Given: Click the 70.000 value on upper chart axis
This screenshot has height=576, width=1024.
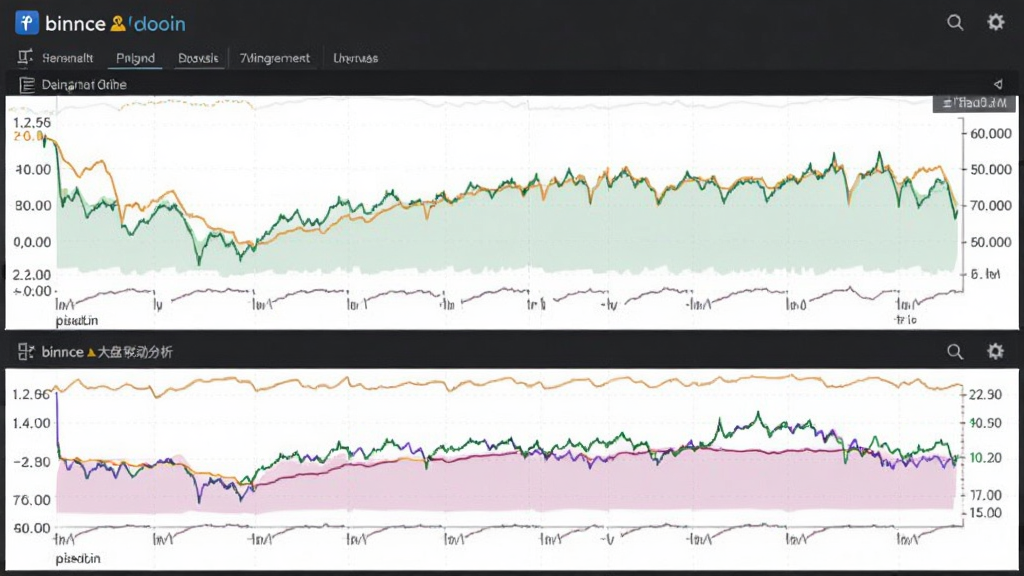Looking at the screenshot, I should pyautogui.click(x=991, y=206).
